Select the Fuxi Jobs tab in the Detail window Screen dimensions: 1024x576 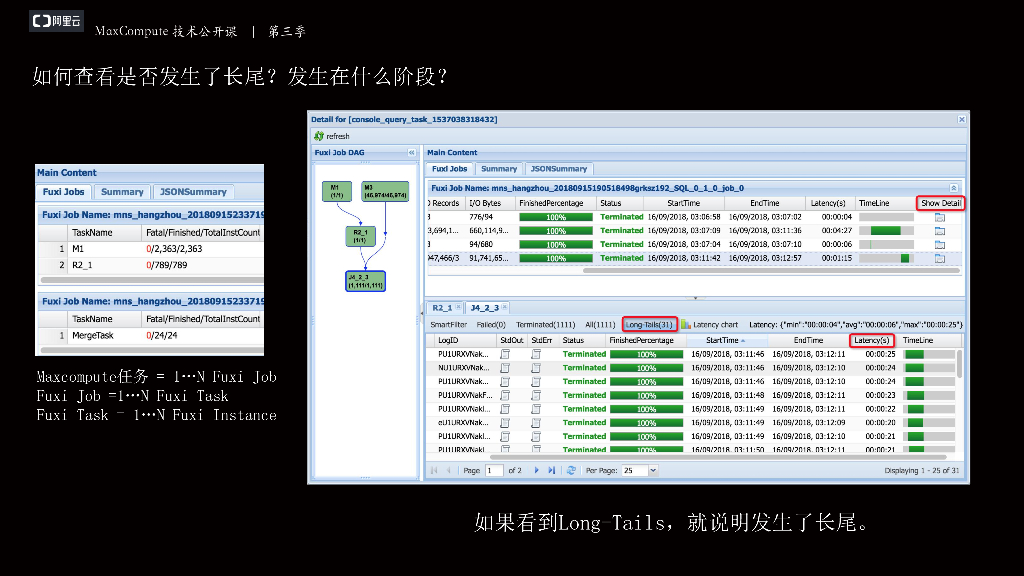[x=450, y=168]
